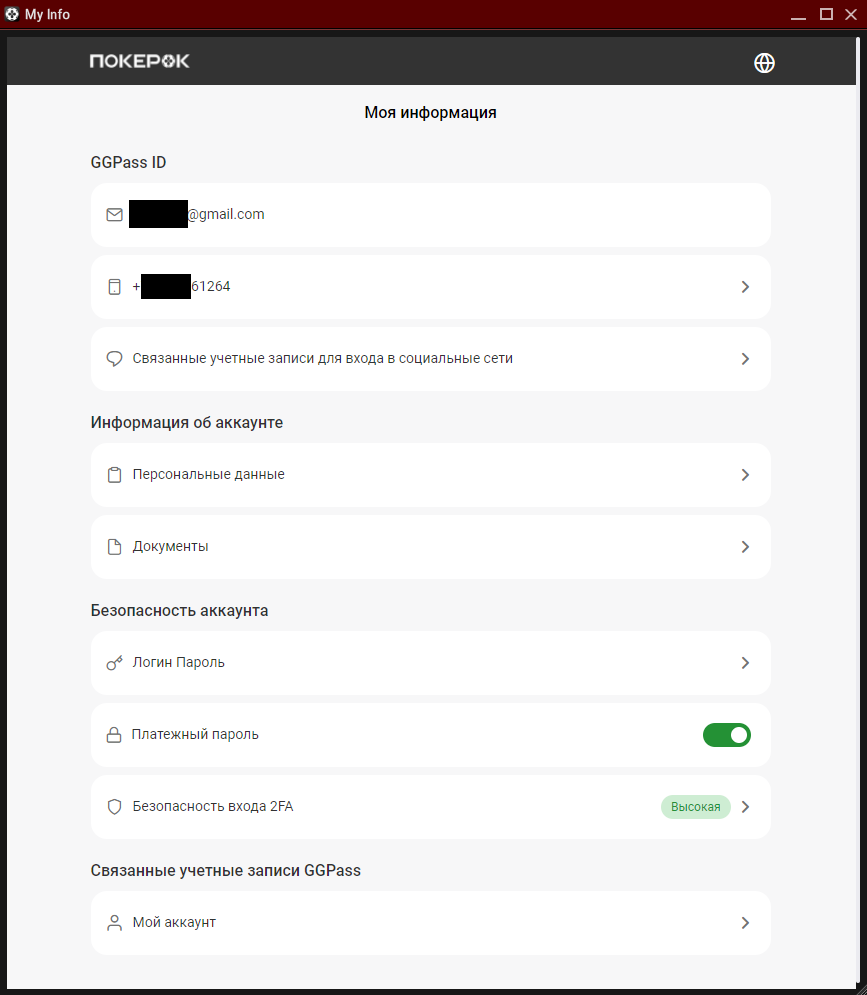
Task: Click the lock icon on Платежный пароль row
Action: point(114,734)
